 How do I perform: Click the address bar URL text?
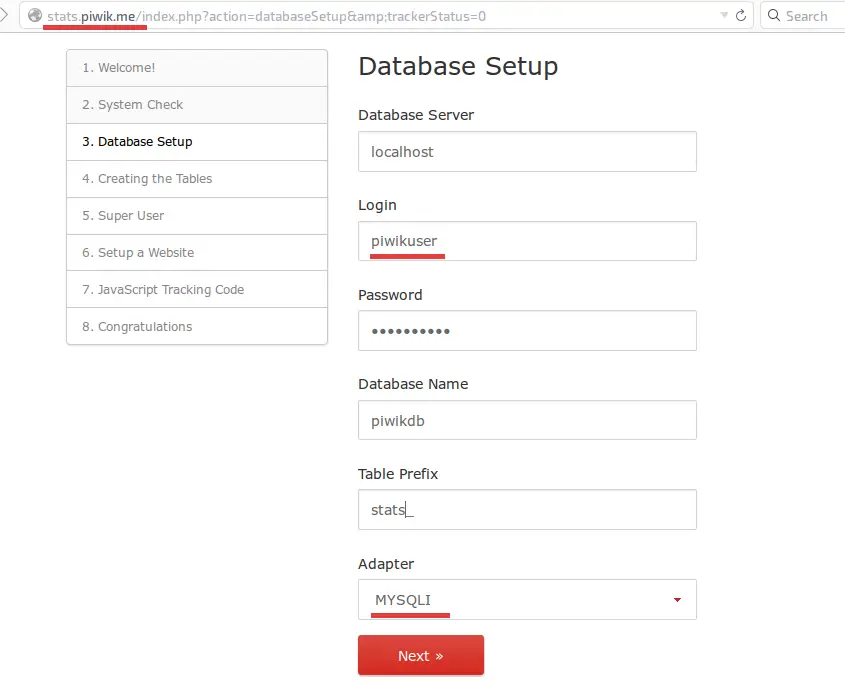[266, 16]
